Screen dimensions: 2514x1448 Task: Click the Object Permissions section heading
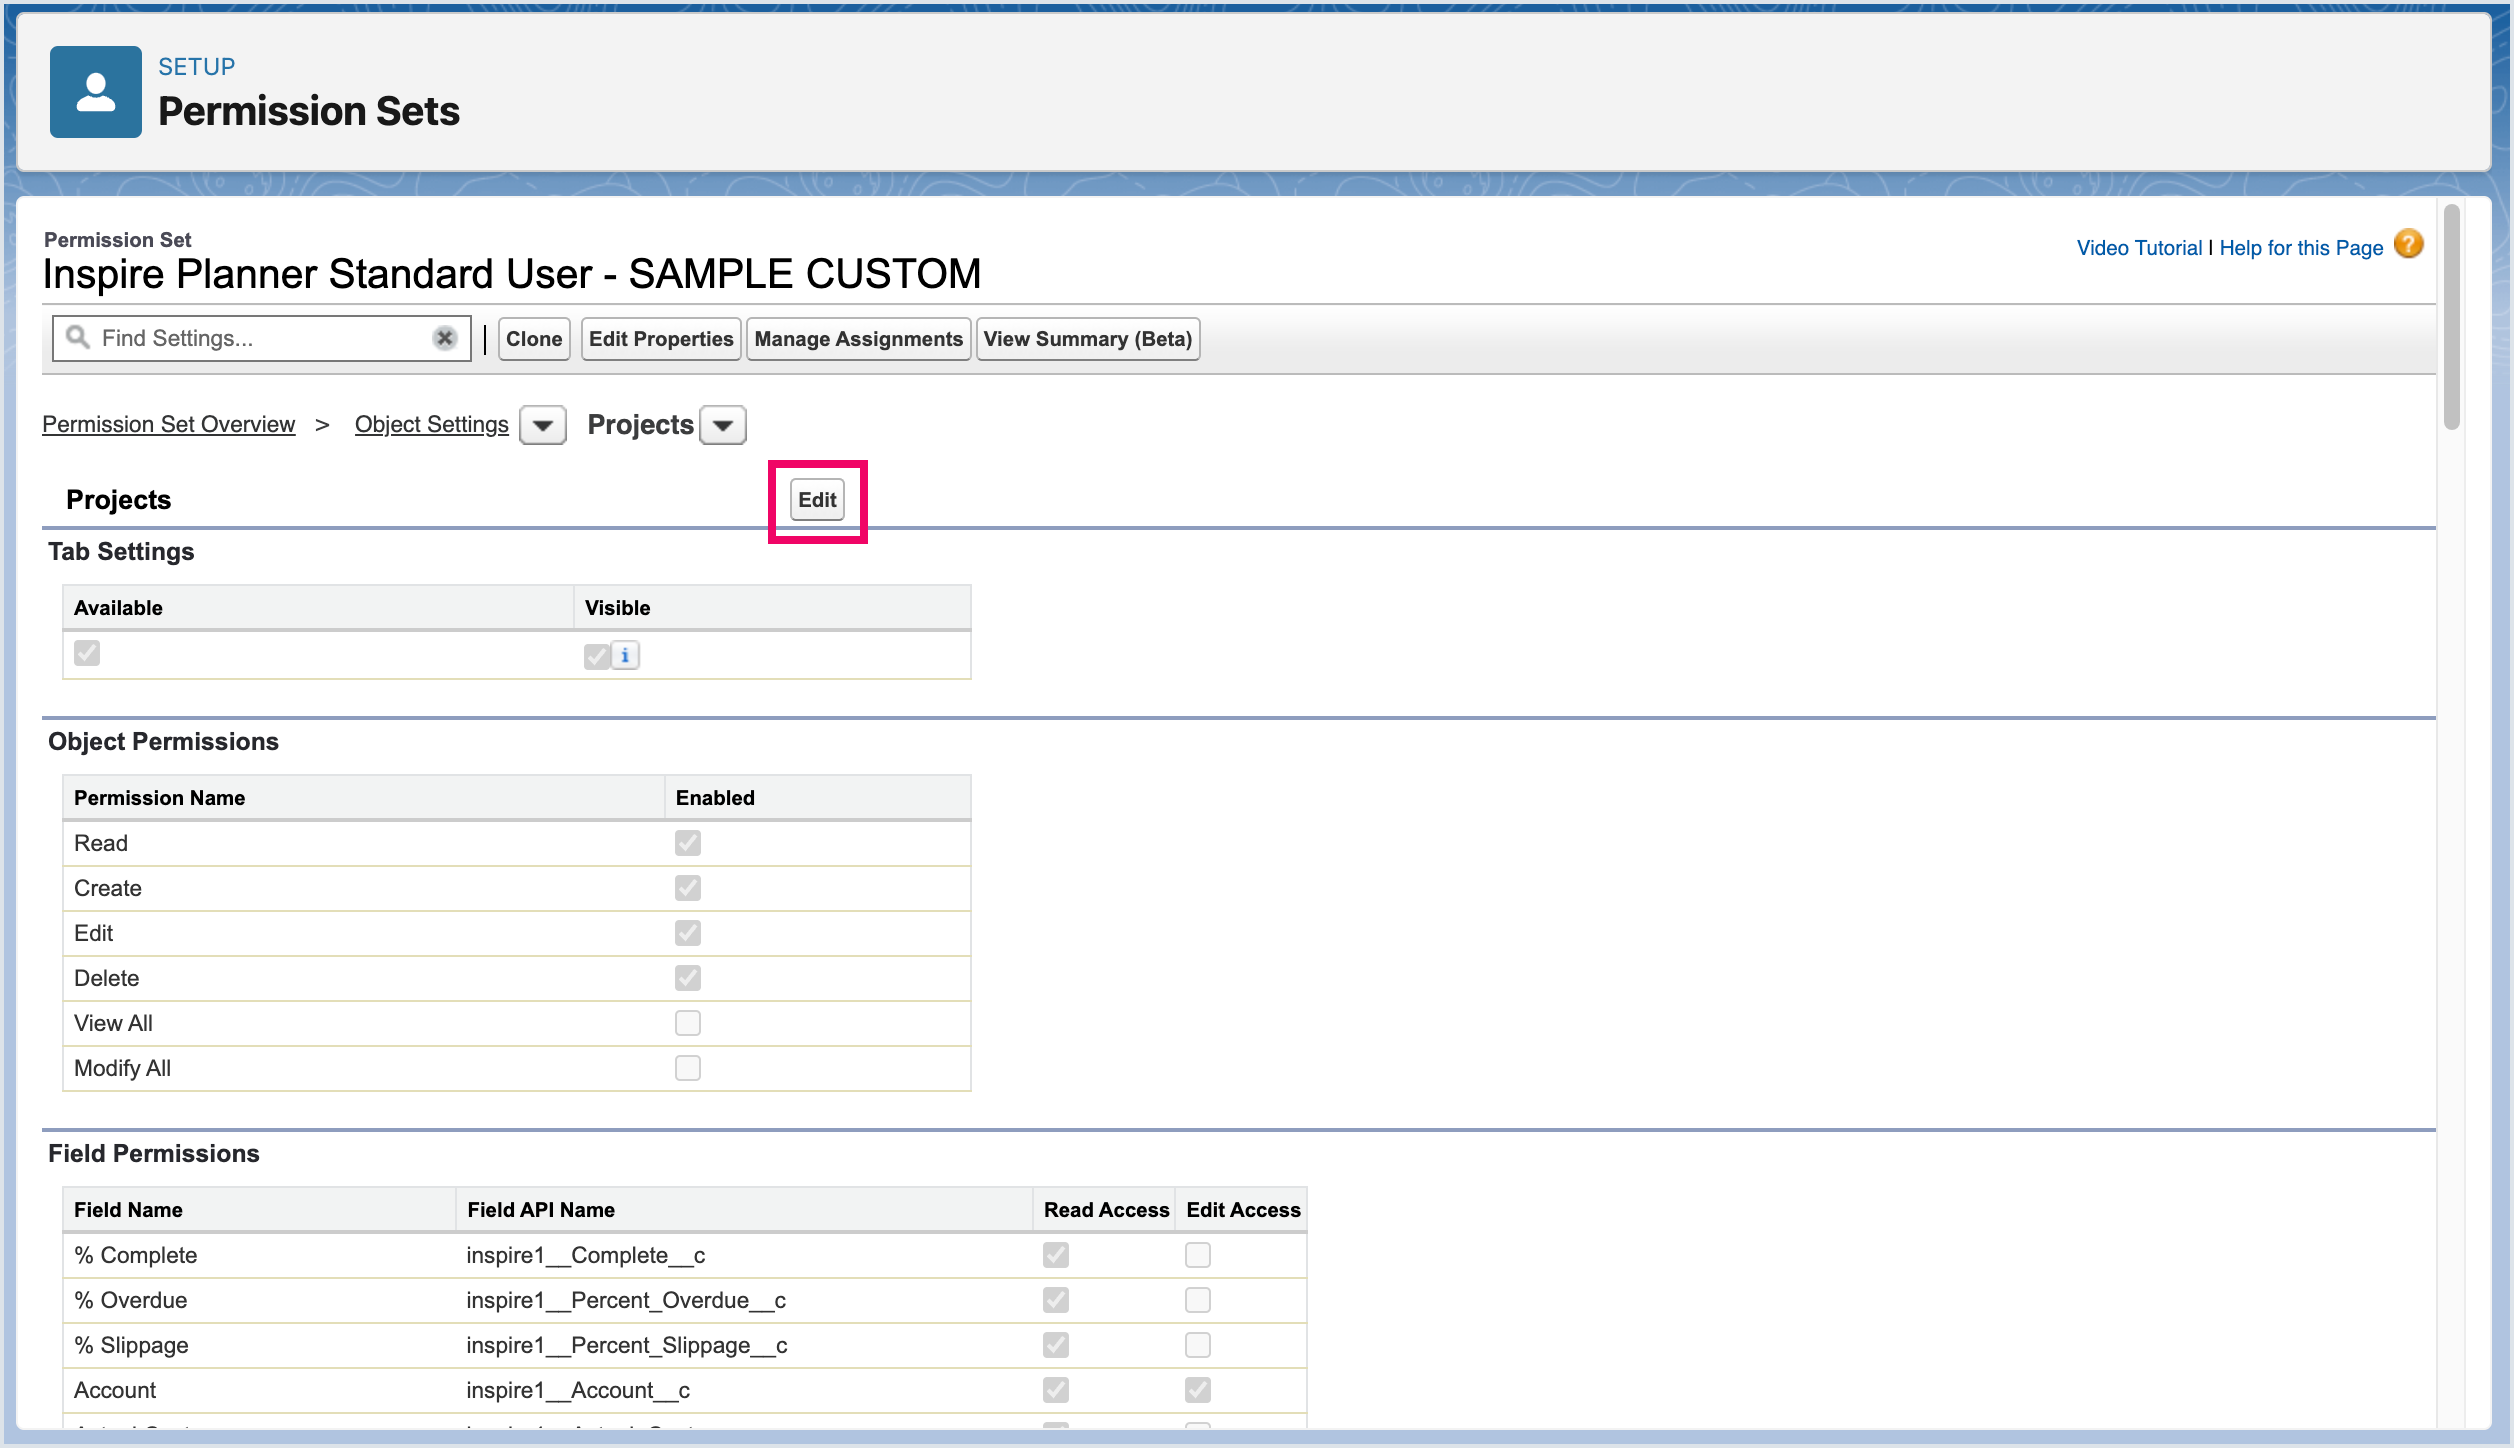pyautogui.click(x=163, y=742)
